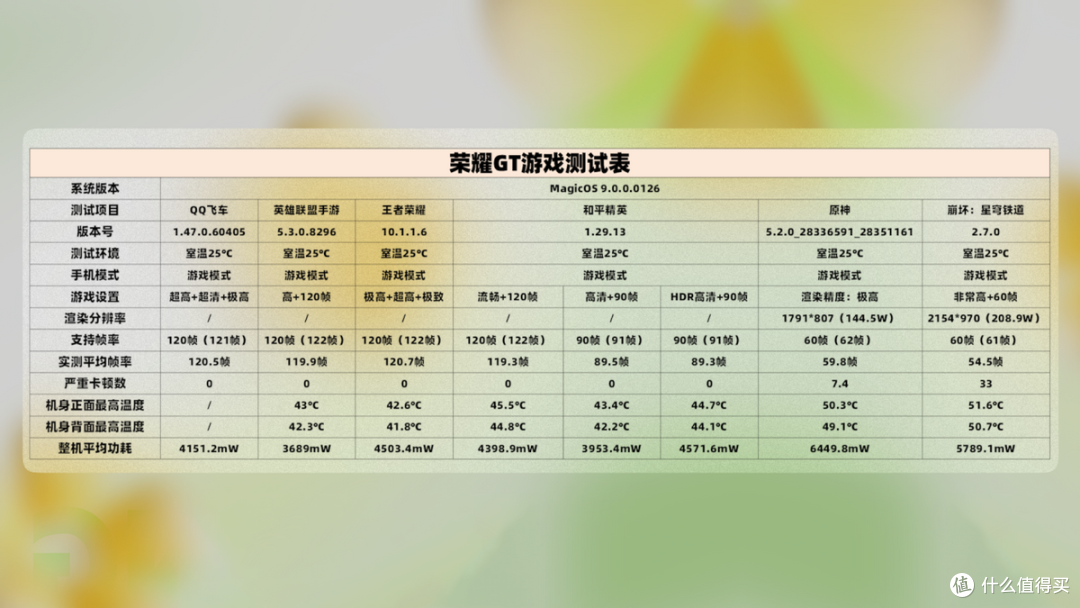Image resolution: width=1080 pixels, height=608 pixels.
Task: Click the "王者荣耀" column header
Action: (404, 210)
